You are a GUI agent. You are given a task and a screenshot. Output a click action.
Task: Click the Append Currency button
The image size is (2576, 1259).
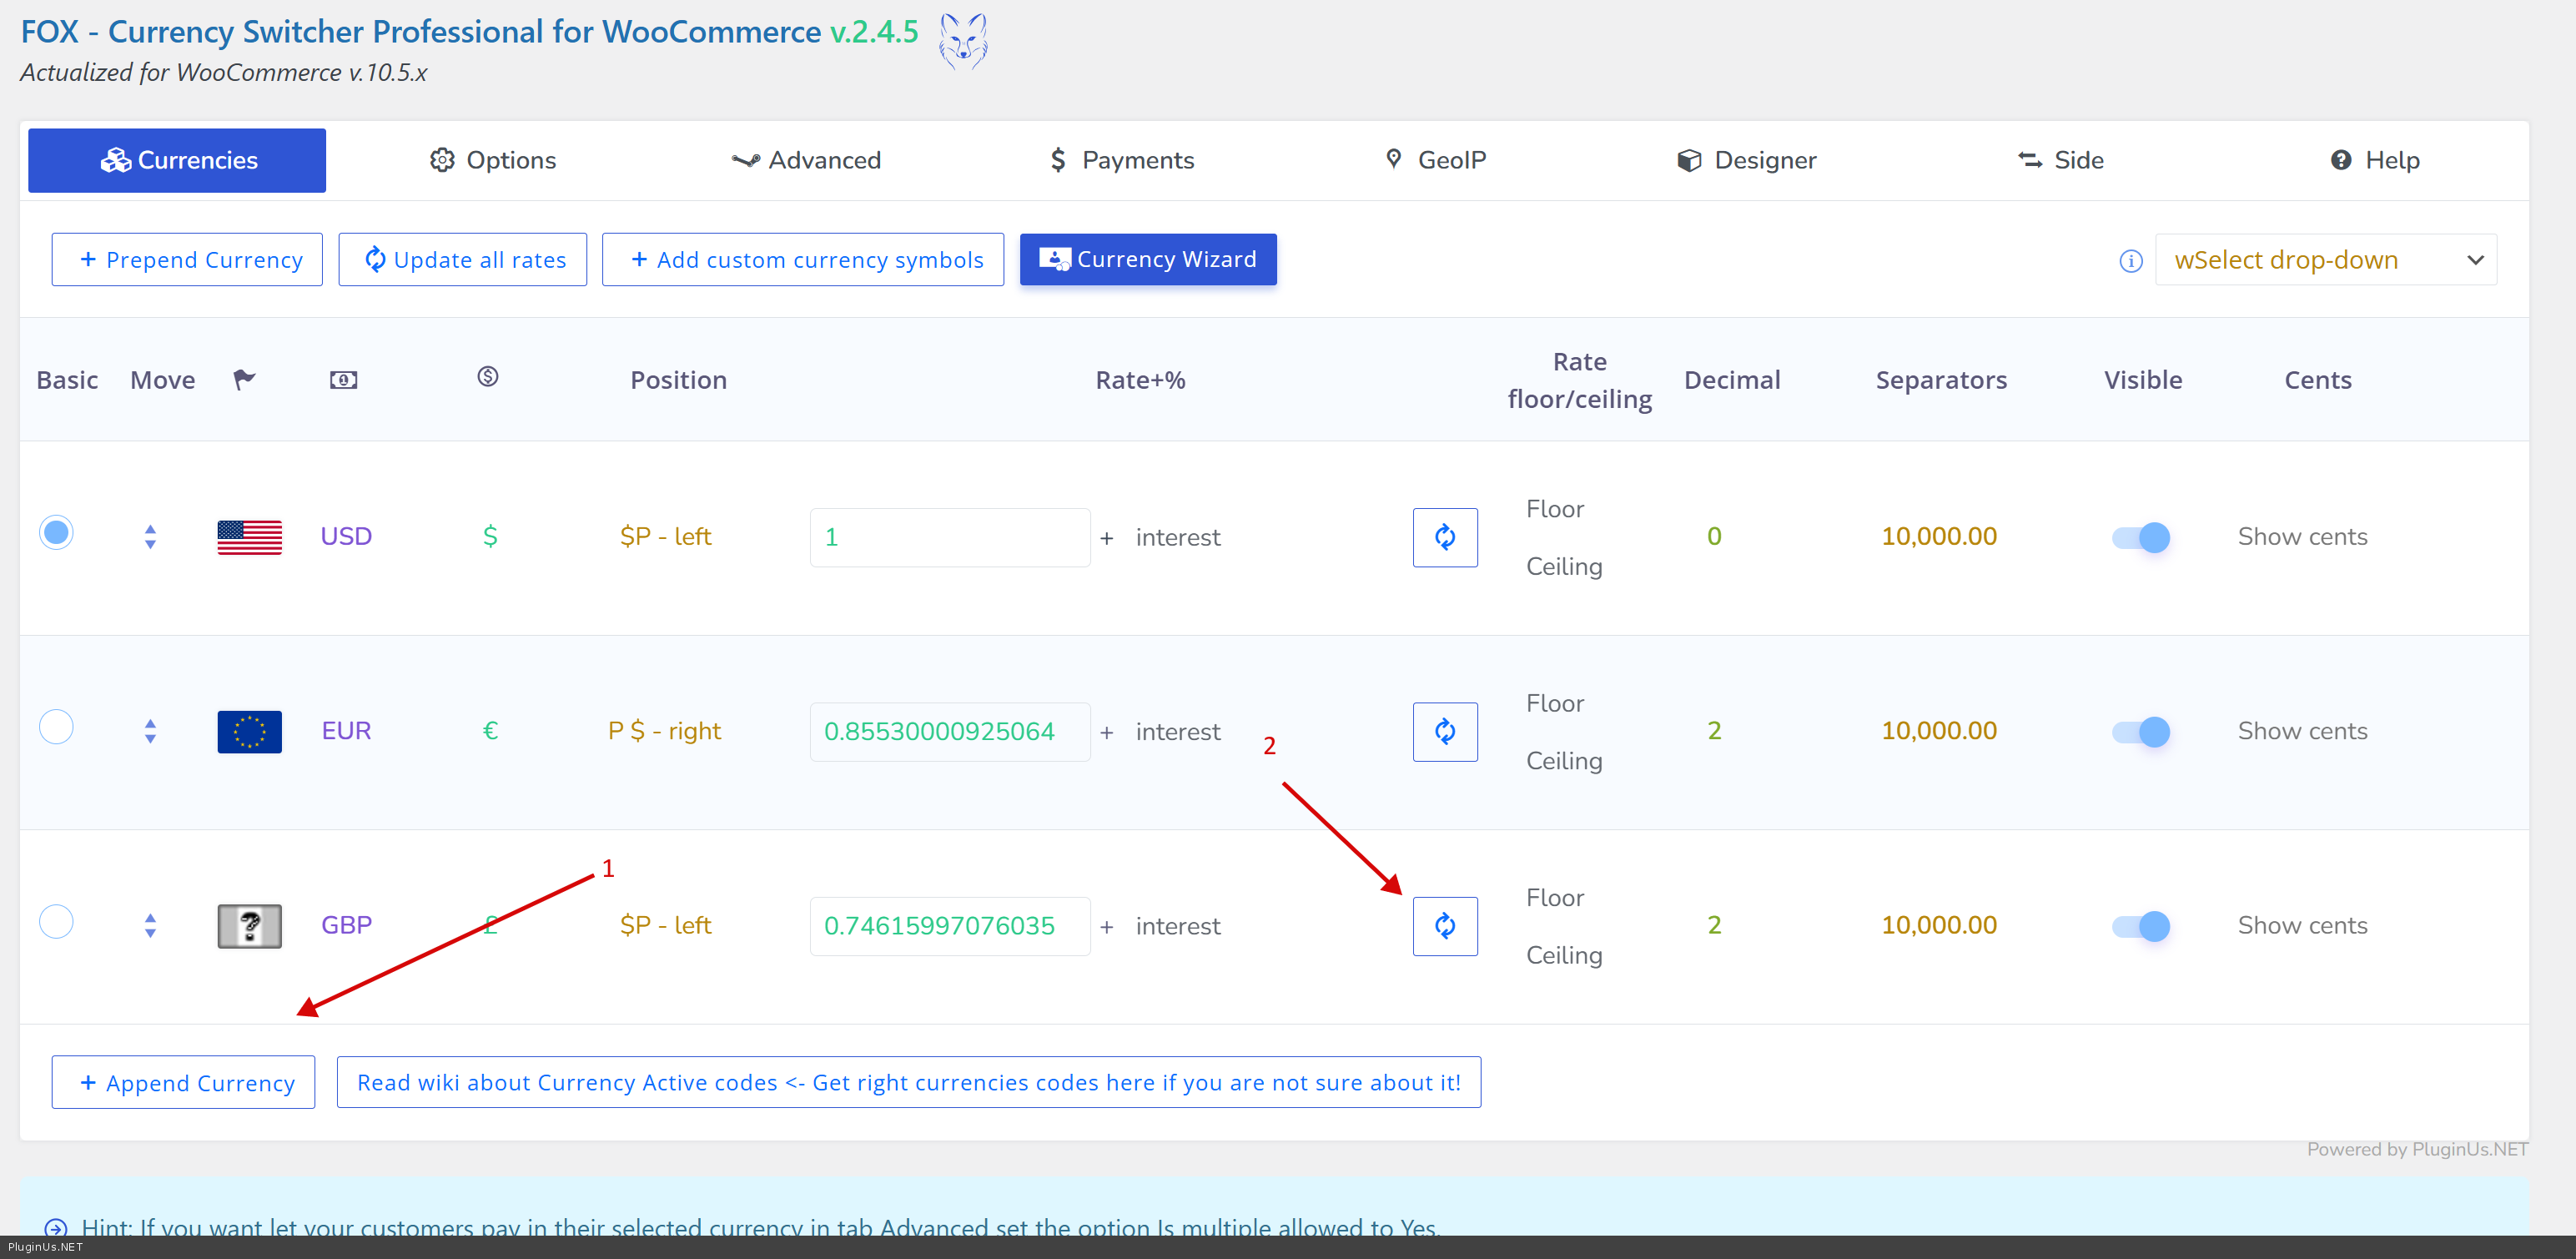pyautogui.click(x=183, y=1082)
